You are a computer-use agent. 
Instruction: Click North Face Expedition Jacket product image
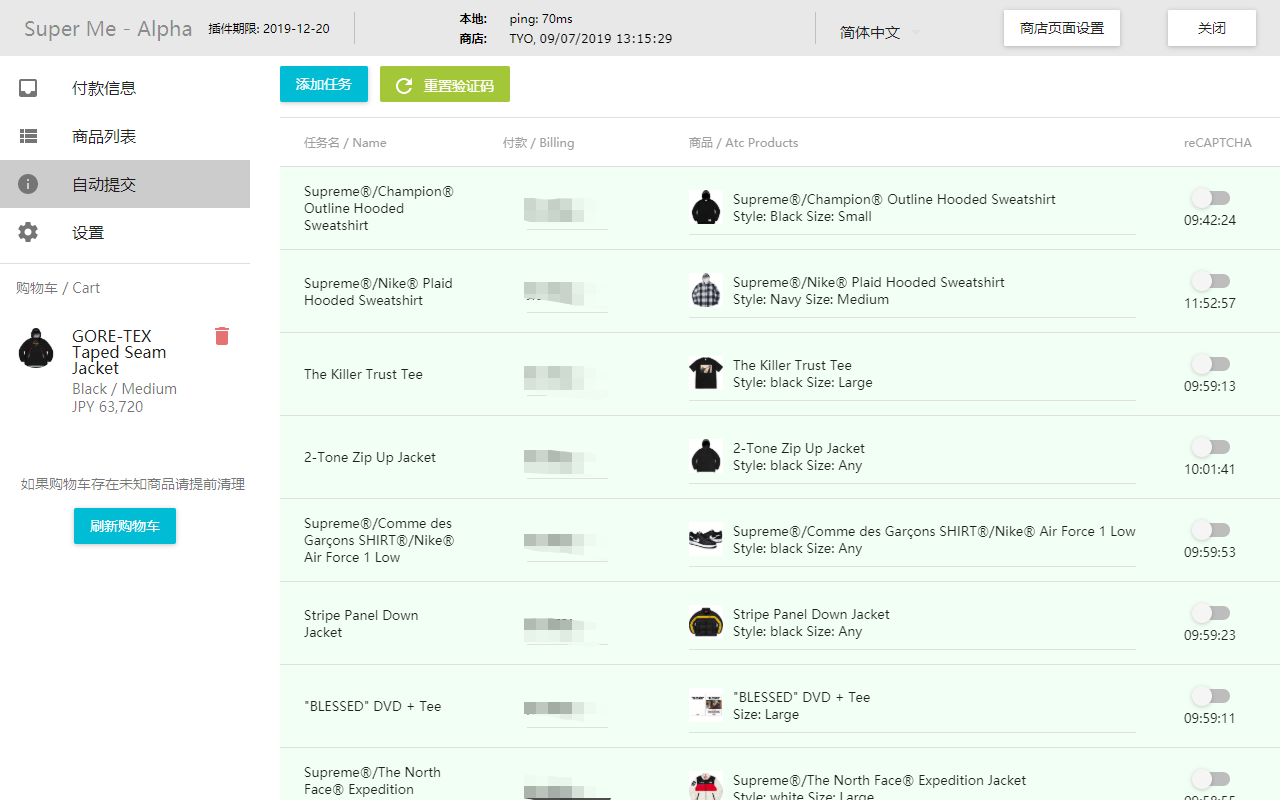(706, 787)
